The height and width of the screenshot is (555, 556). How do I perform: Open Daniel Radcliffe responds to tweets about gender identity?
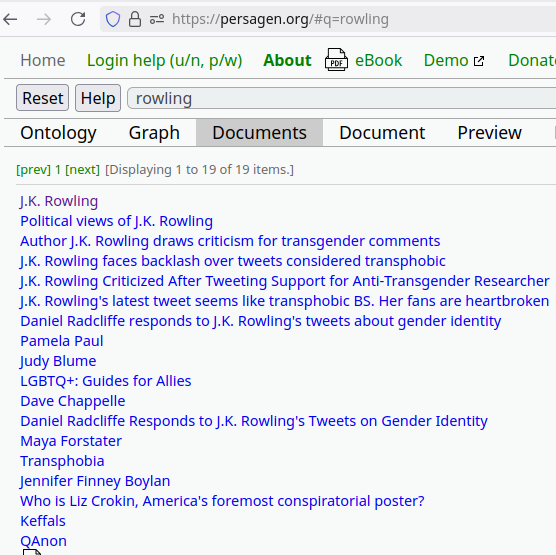[x=261, y=321]
